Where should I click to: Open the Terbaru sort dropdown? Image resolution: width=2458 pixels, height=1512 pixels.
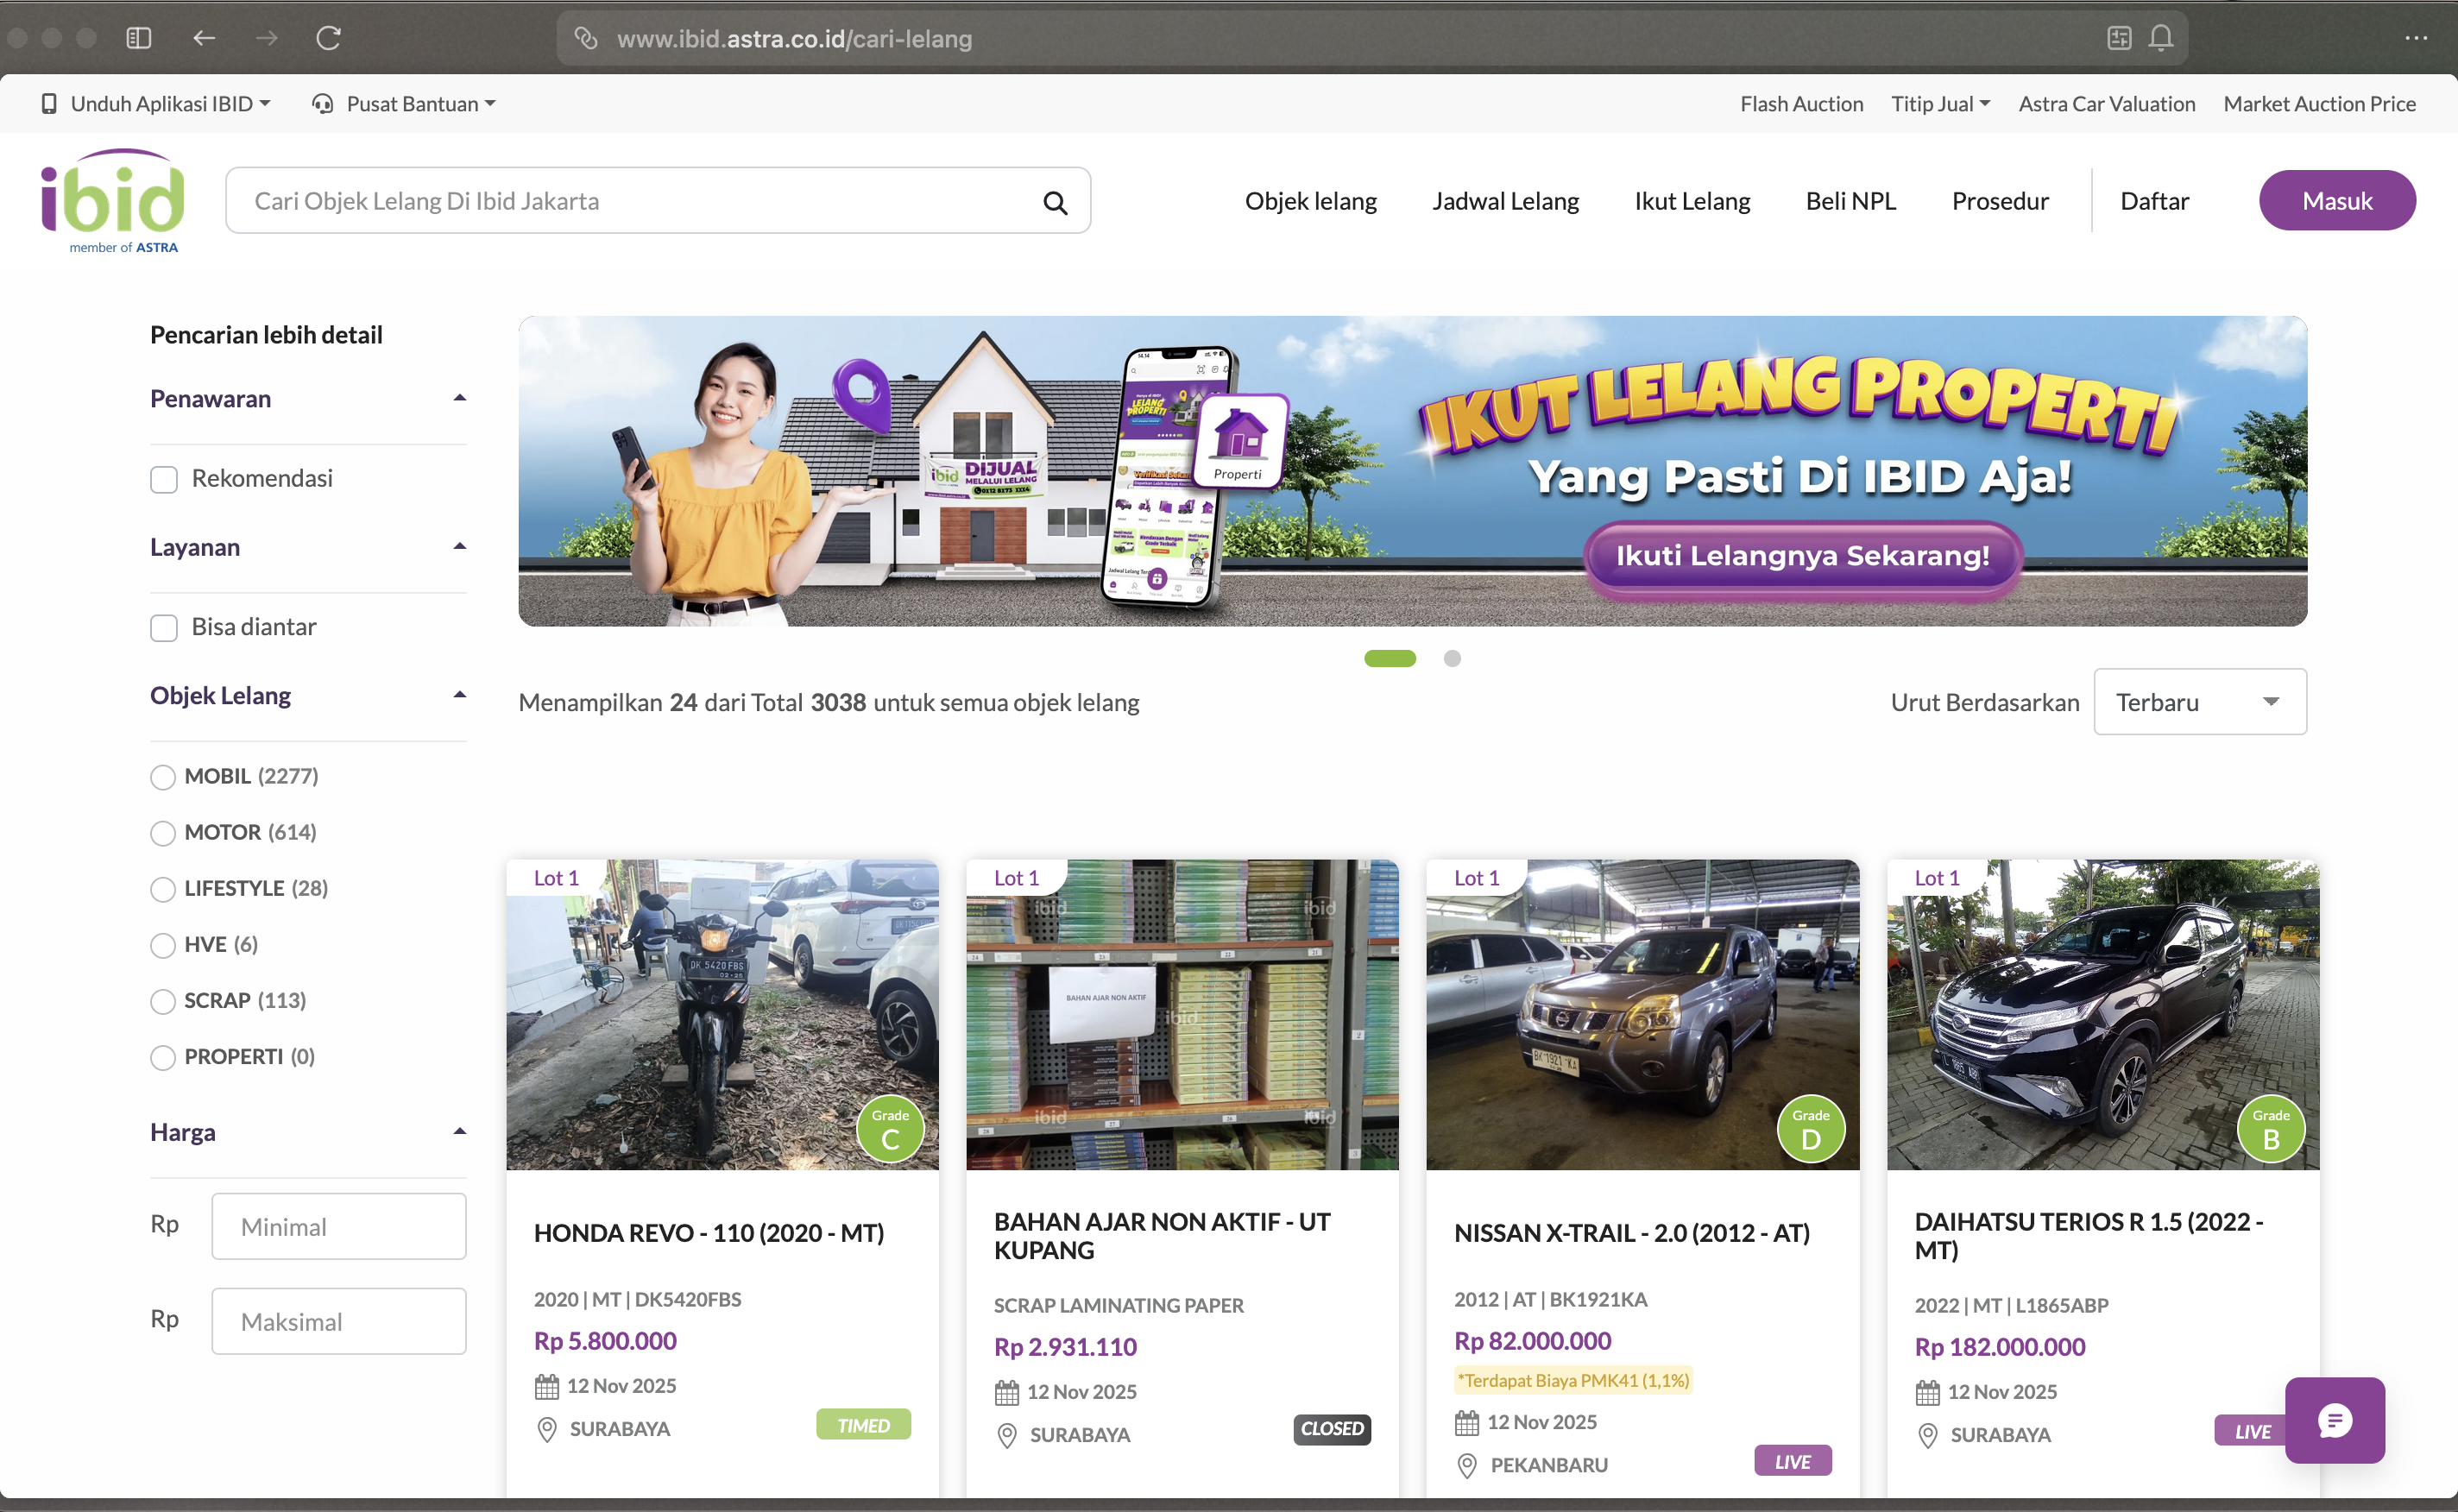[x=2199, y=702]
